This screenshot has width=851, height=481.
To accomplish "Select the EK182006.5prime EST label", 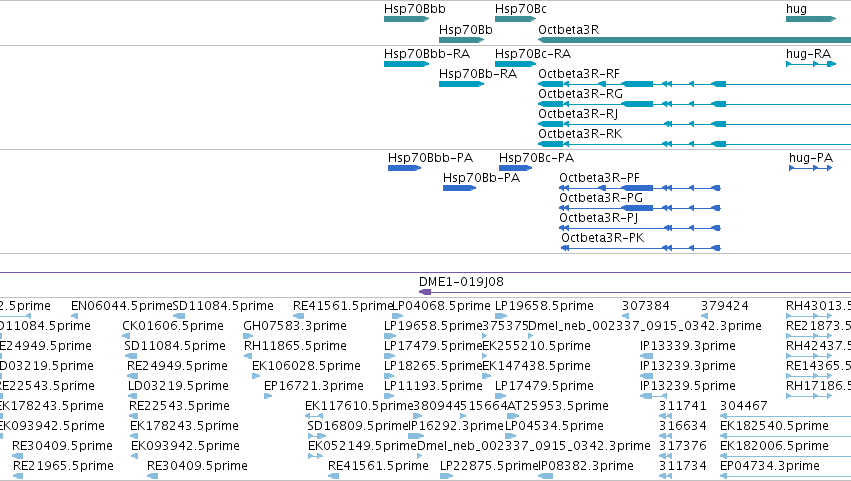I will click(x=774, y=446).
